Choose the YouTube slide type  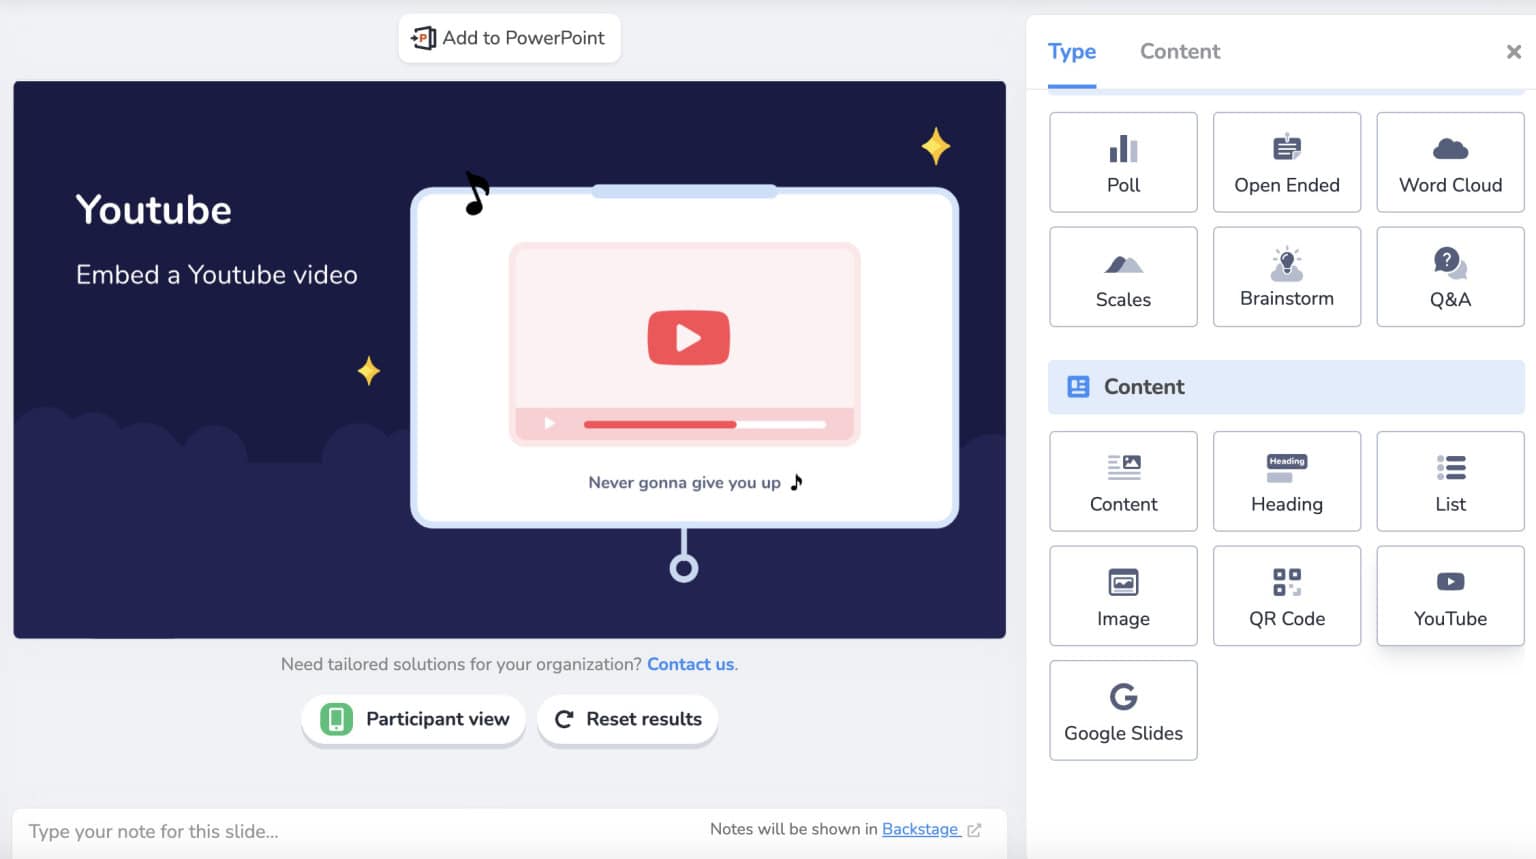[1450, 596]
